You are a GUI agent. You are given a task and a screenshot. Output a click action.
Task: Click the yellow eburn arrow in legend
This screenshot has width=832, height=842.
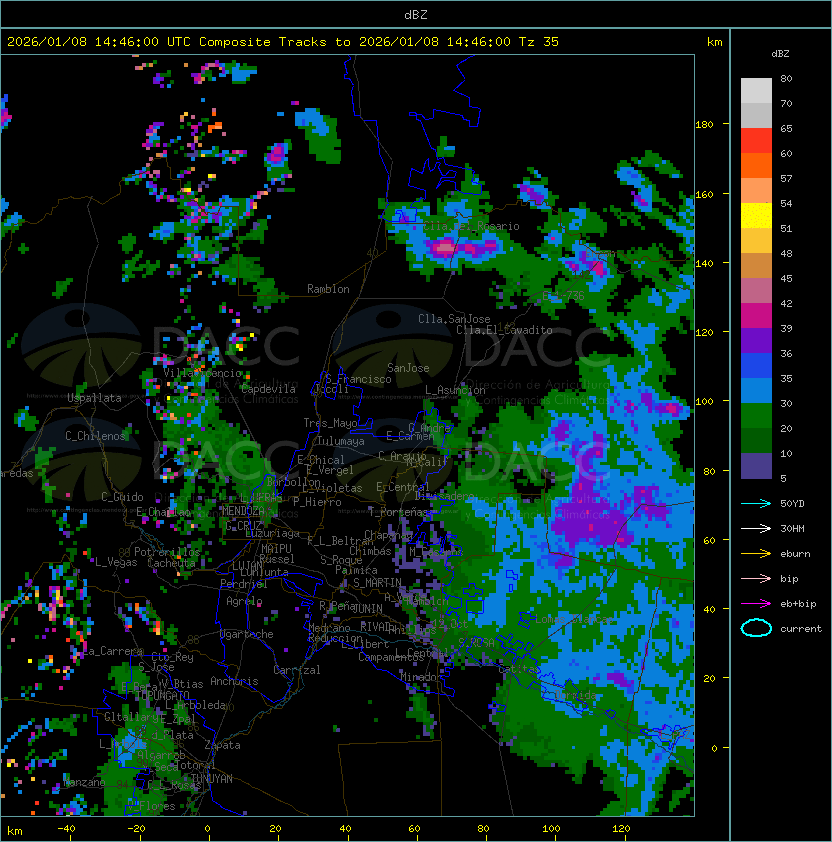756,554
